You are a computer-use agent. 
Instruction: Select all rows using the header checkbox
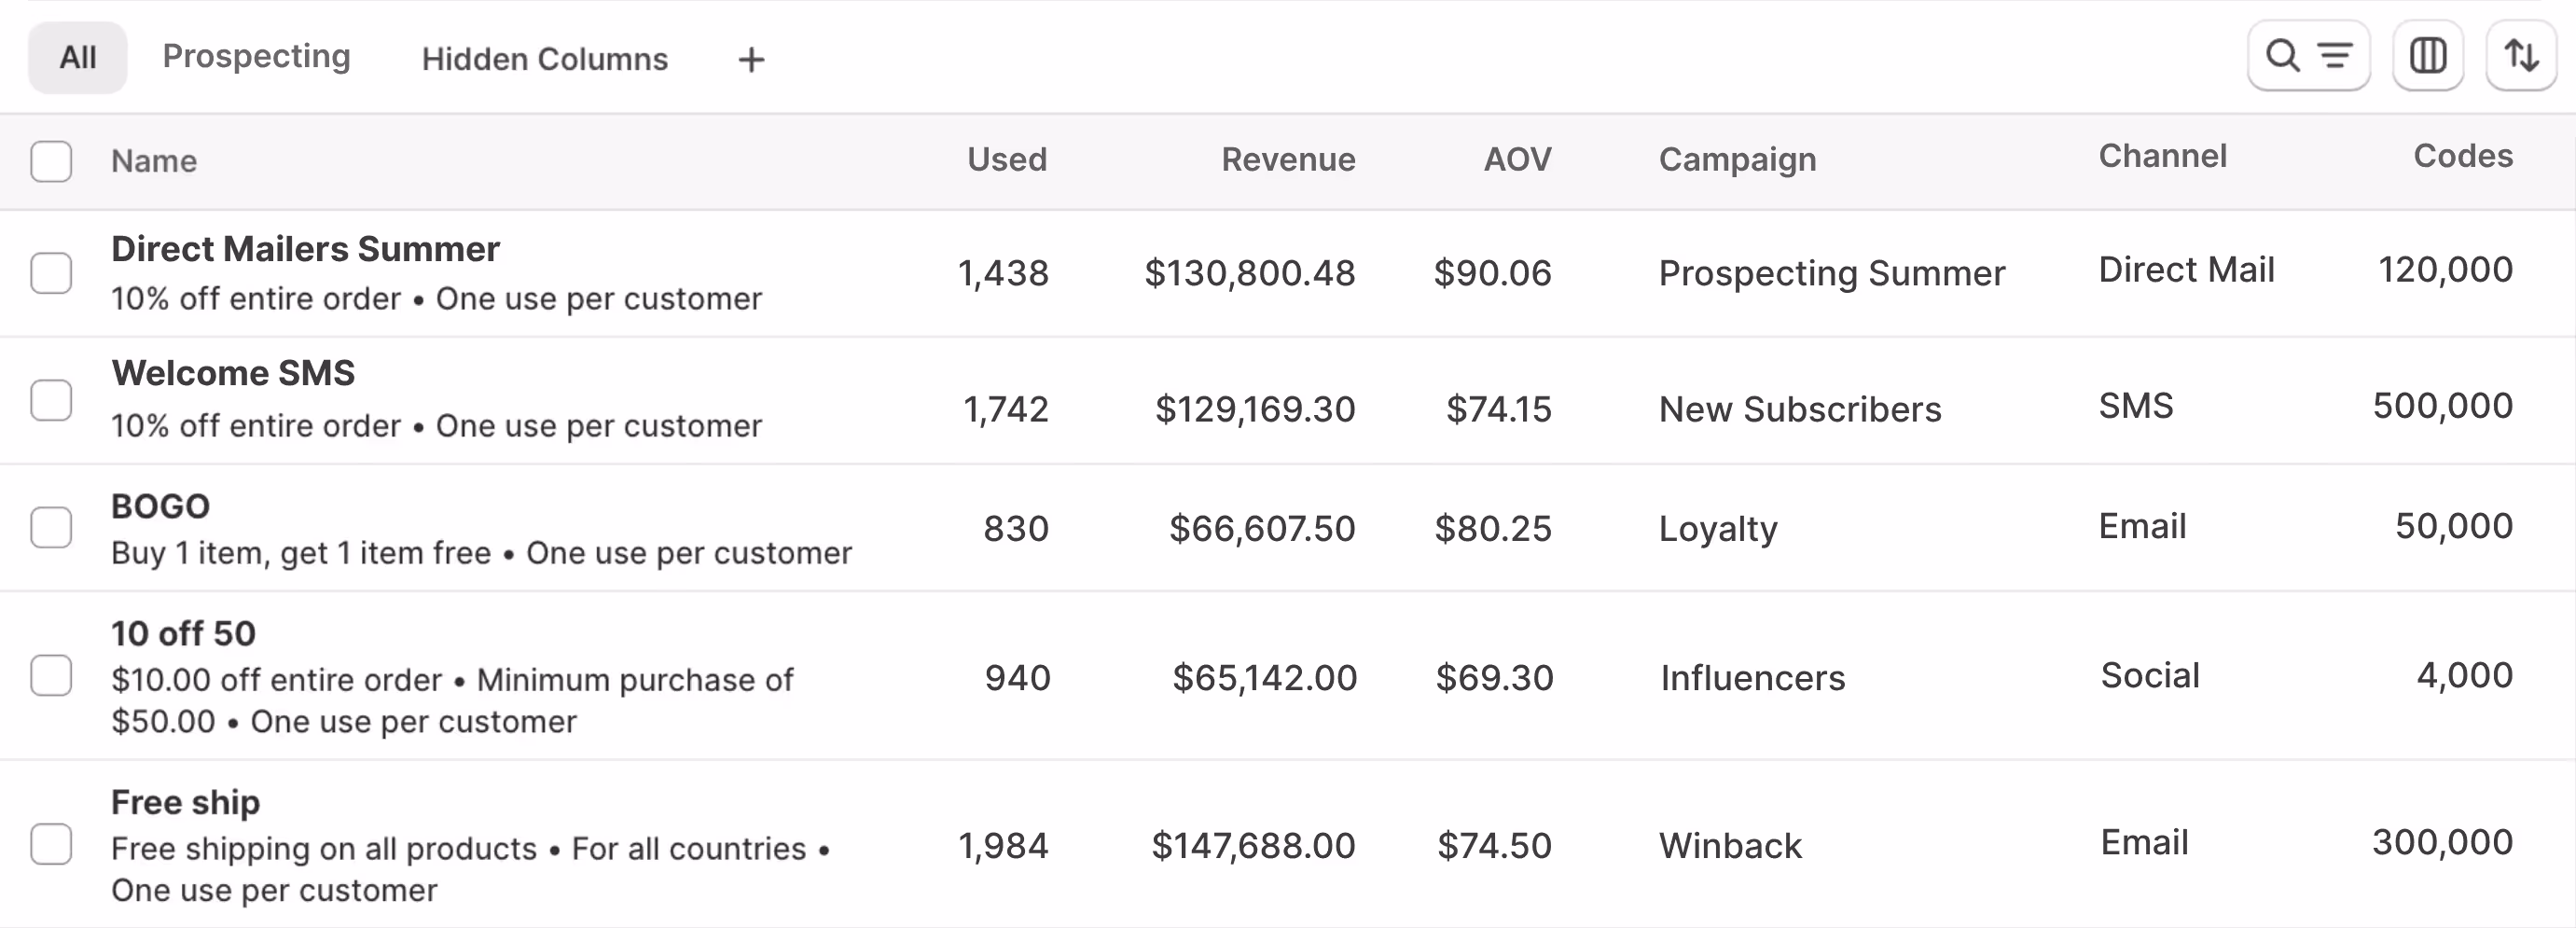coord(51,161)
